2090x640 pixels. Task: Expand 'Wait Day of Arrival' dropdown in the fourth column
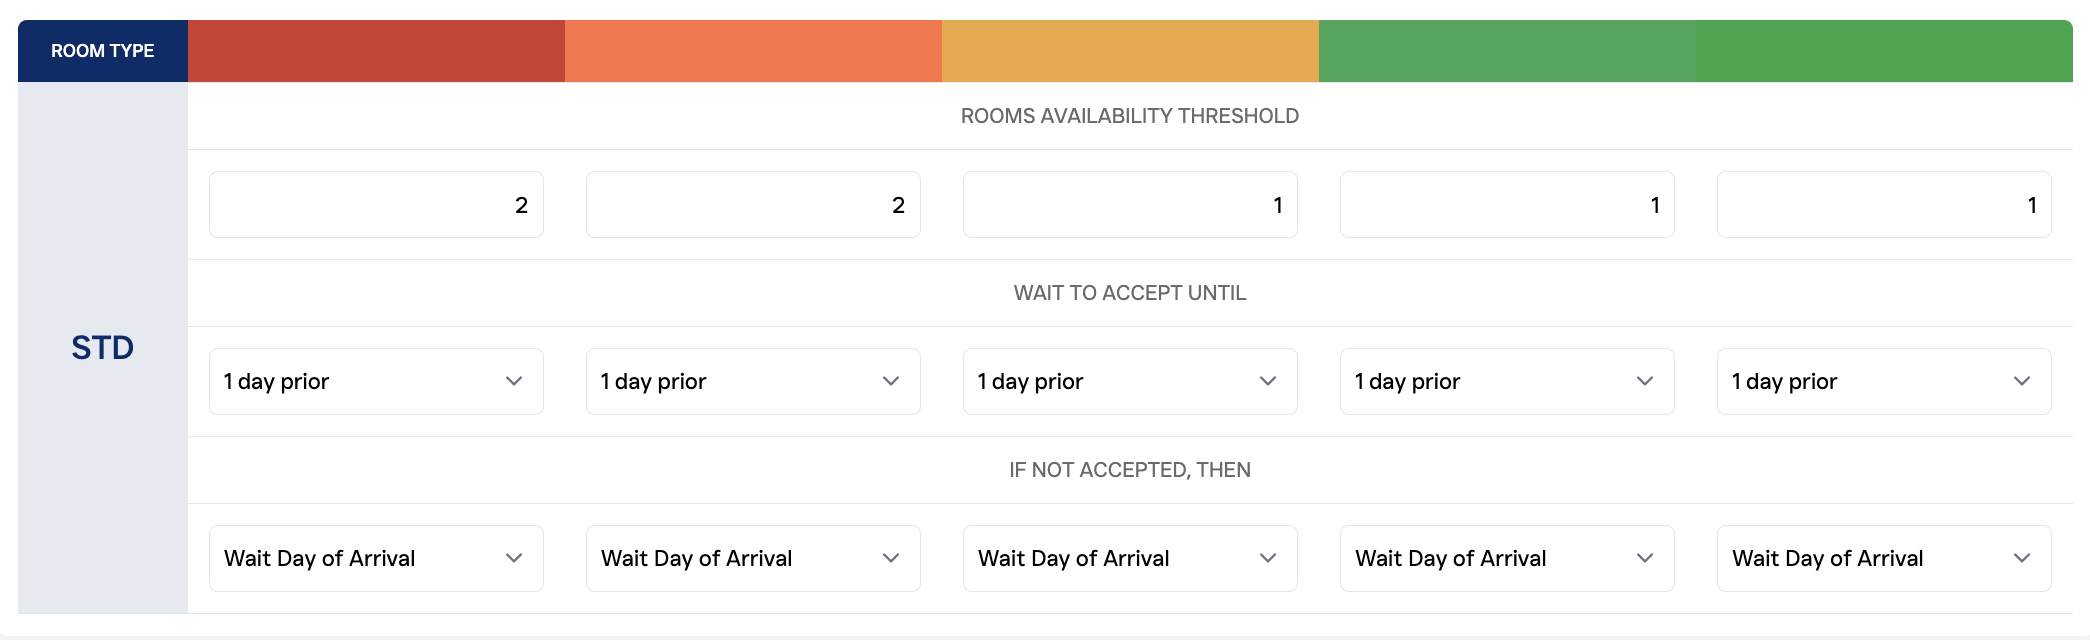point(1507,558)
